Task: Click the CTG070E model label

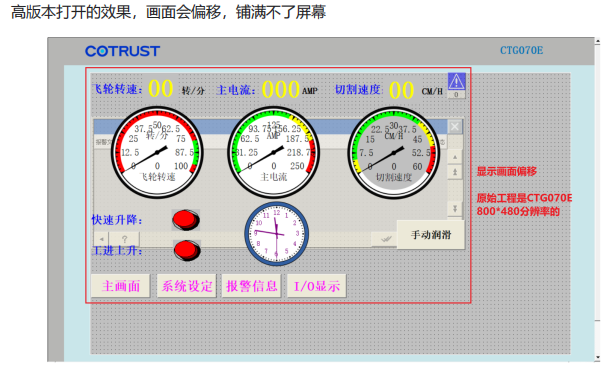Action: (x=521, y=50)
